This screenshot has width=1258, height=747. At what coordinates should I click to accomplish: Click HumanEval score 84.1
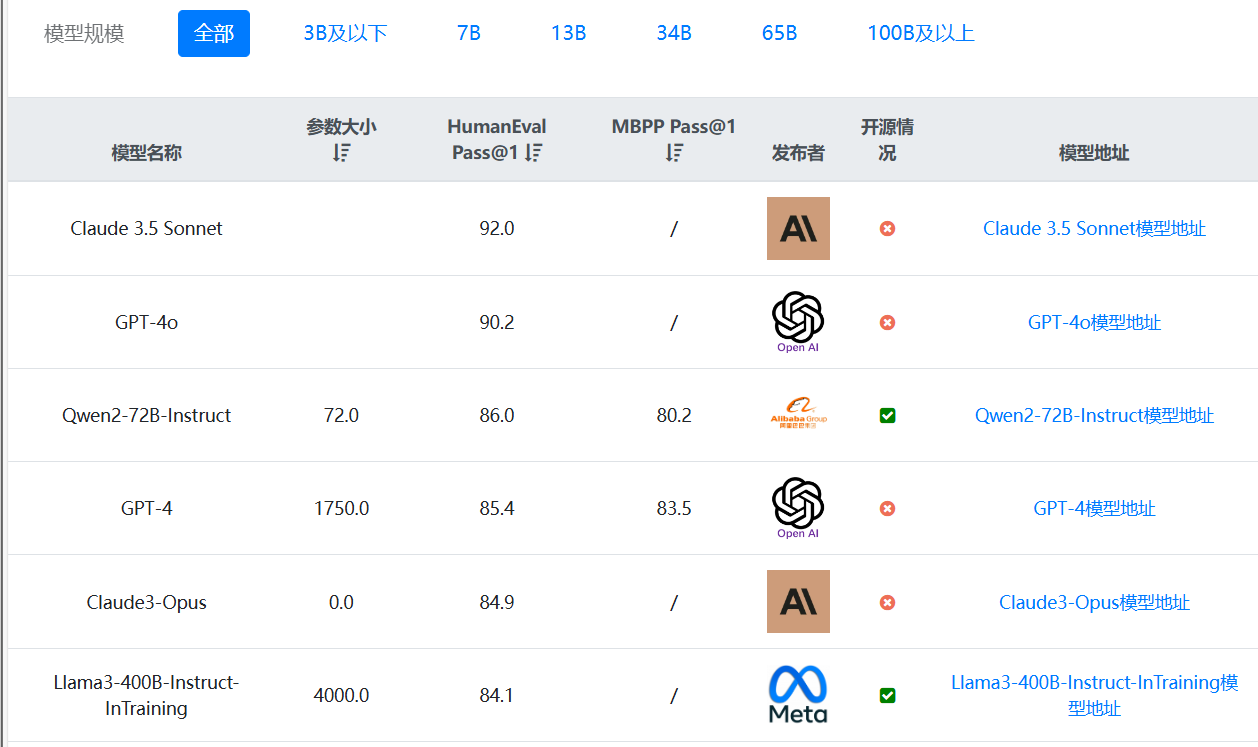(x=497, y=695)
